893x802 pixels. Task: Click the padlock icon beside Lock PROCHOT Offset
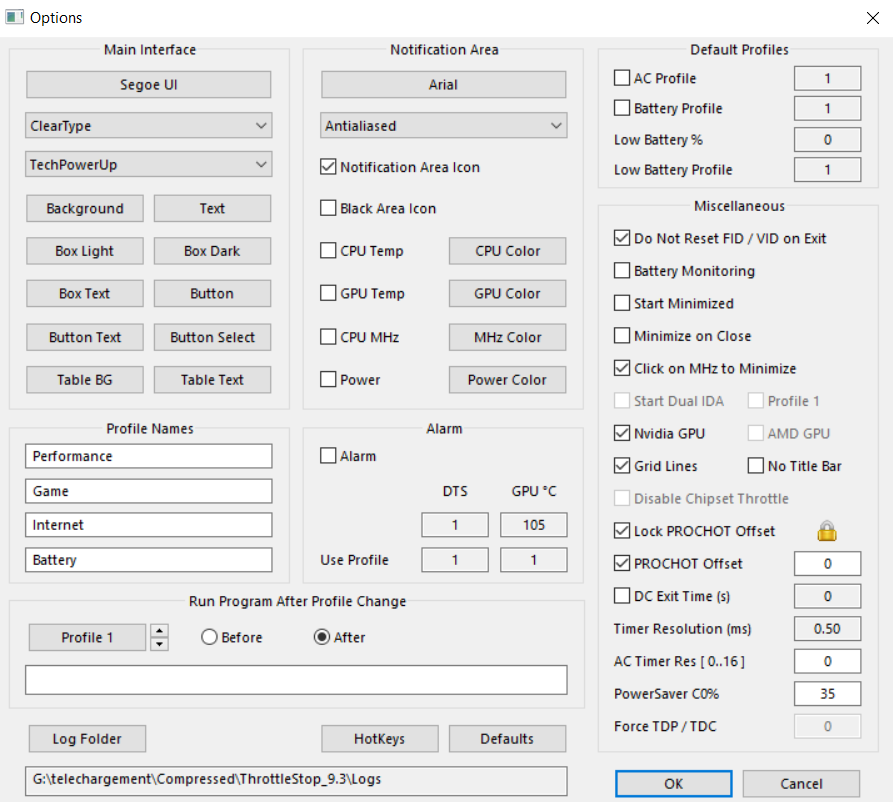pos(826,531)
